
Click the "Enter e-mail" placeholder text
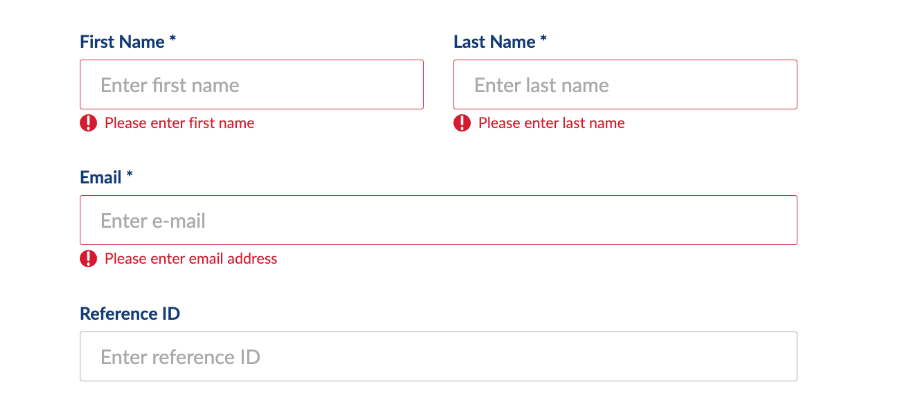coord(153,221)
